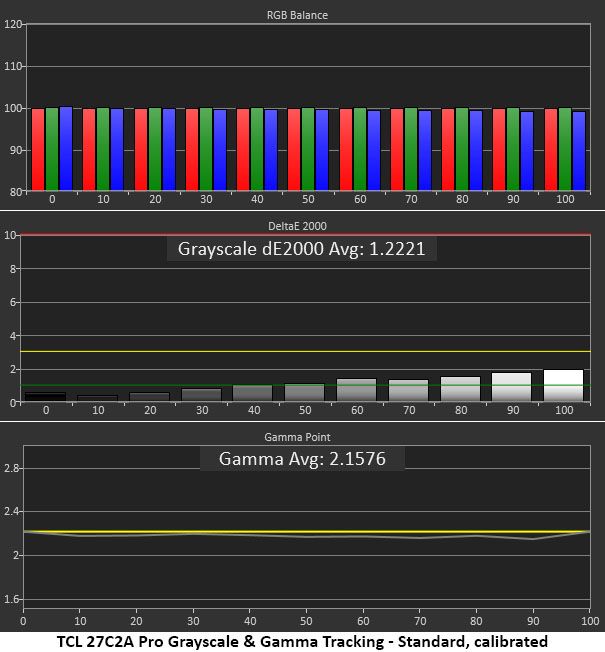Click the DeltaE bar at 90
Viewport: 605px width, 652px height.
[511, 387]
